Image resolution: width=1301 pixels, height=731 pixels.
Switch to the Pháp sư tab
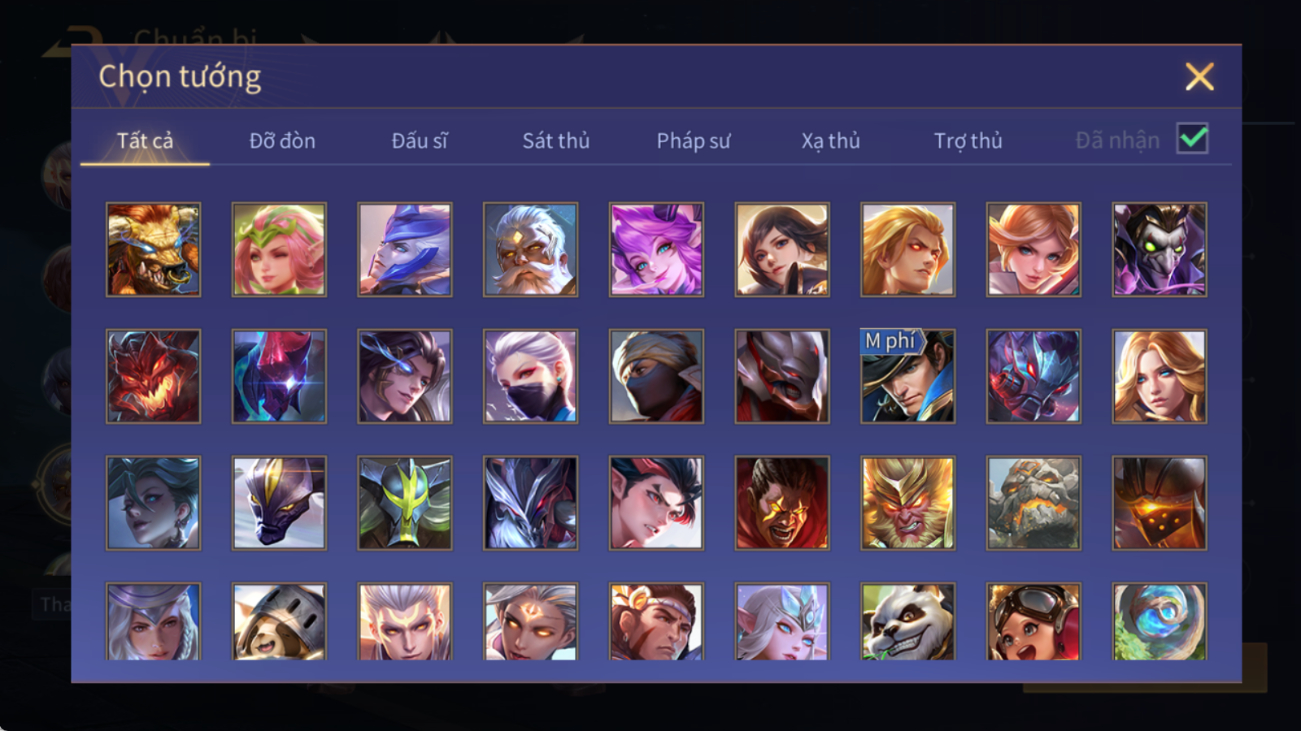[693, 141]
